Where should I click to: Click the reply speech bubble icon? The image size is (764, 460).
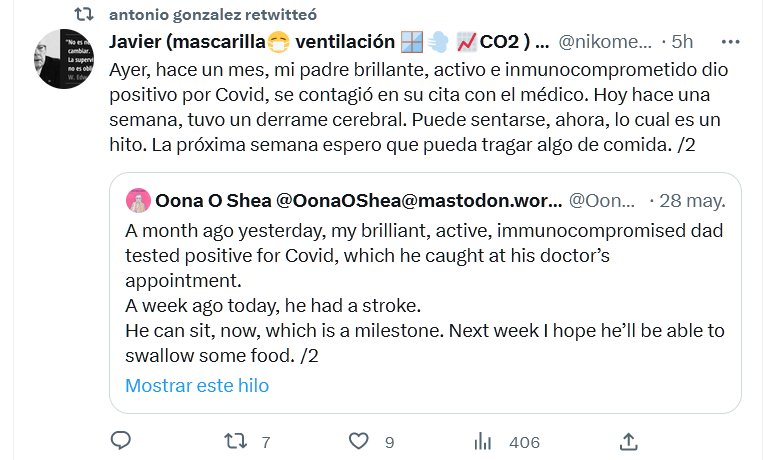121,441
